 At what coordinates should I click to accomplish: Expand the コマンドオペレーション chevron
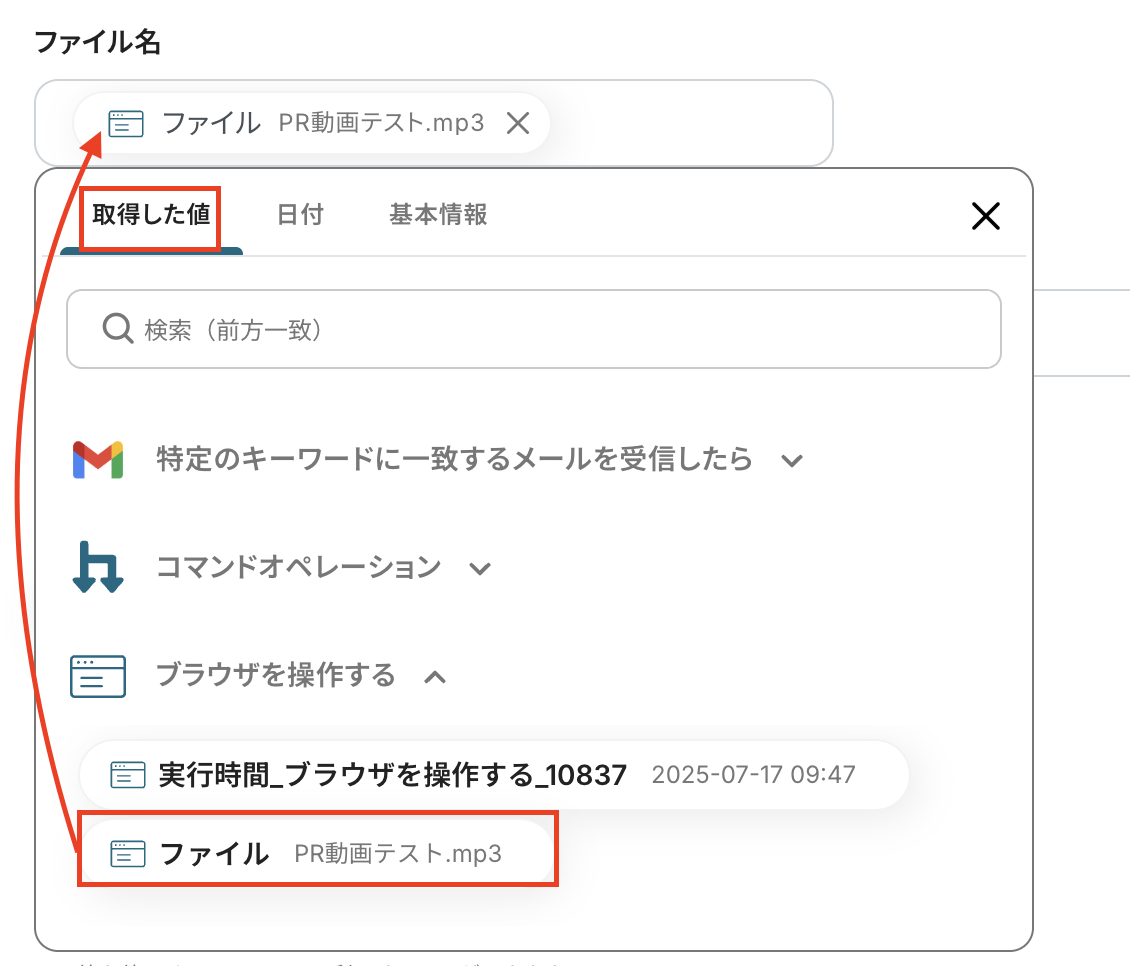click(480, 569)
